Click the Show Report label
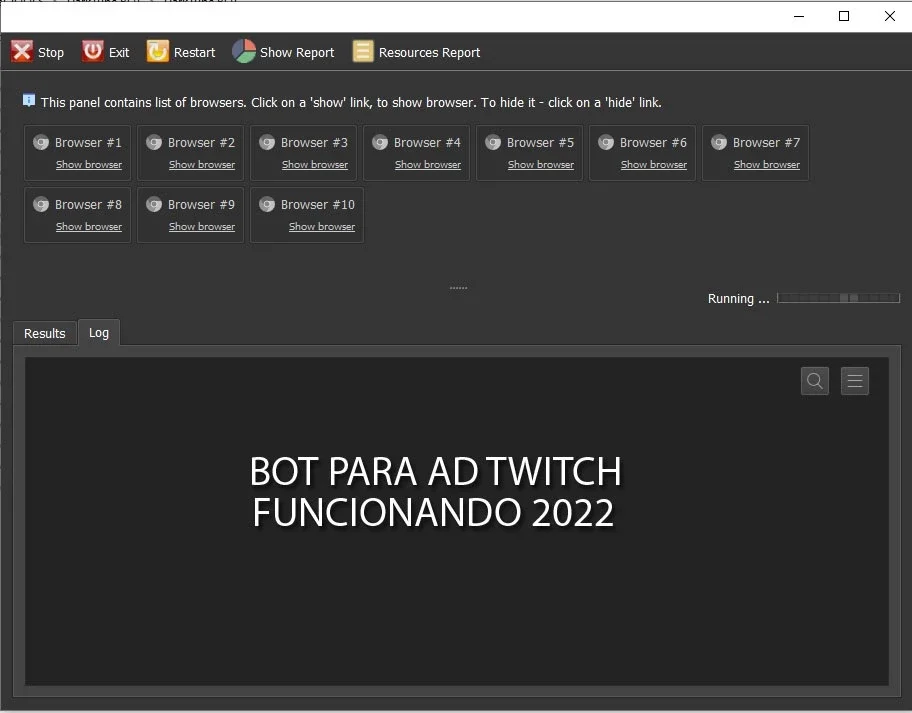 pyautogui.click(x=297, y=52)
